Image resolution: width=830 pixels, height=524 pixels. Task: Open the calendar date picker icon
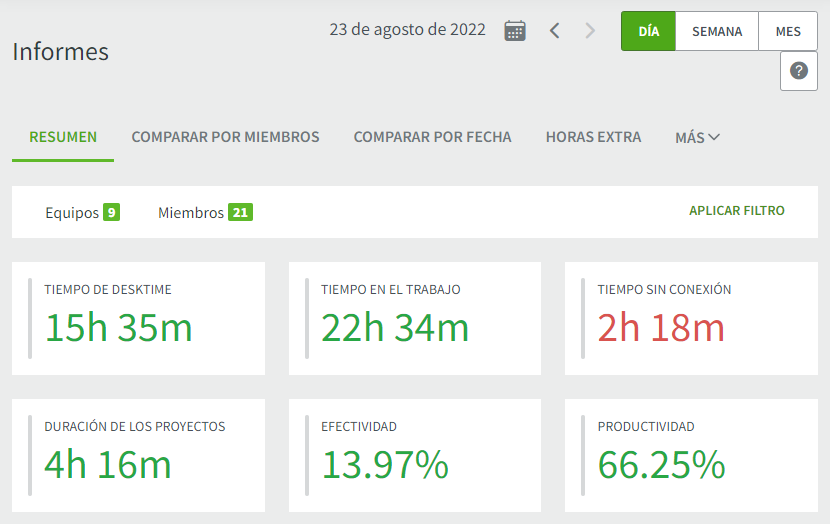coord(515,31)
